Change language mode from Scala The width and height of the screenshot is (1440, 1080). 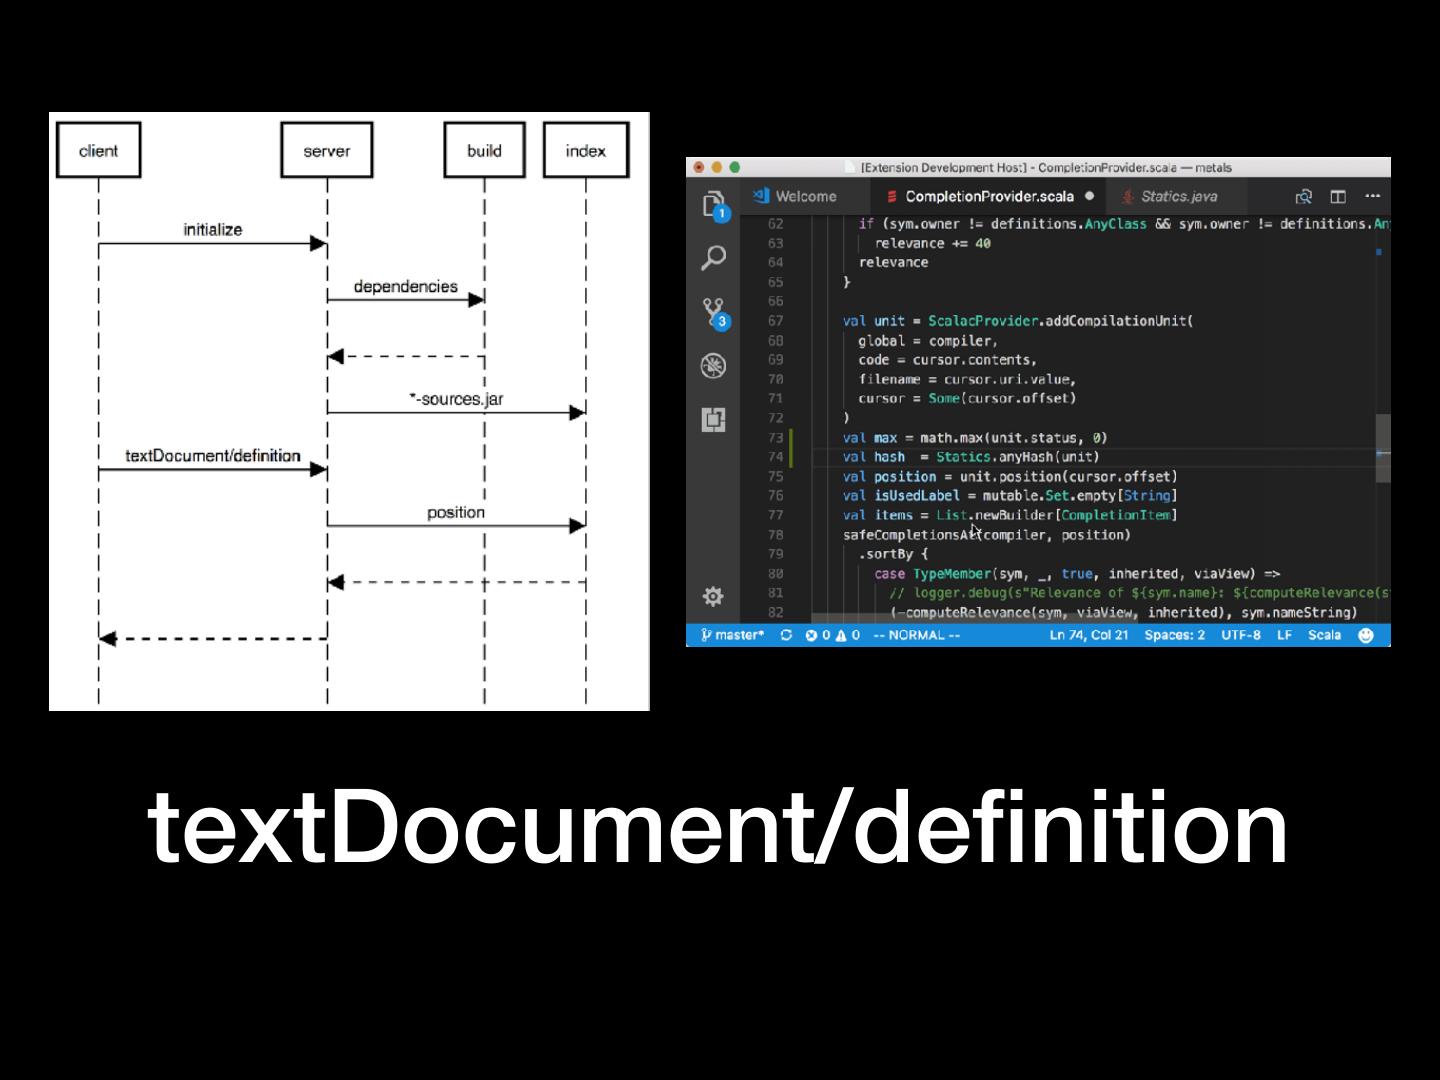[x=1324, y=635]
